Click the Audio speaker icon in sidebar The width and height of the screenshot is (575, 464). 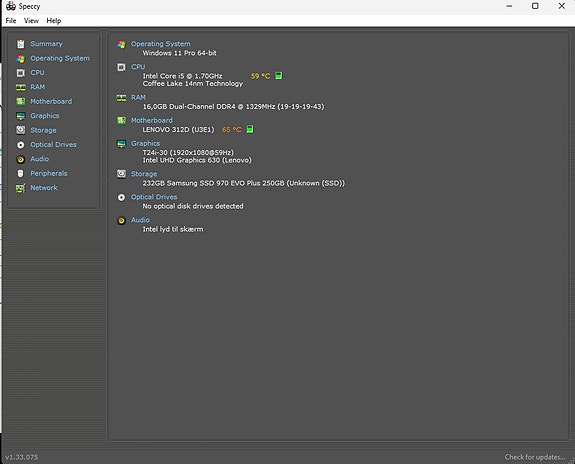coord(21,159)
